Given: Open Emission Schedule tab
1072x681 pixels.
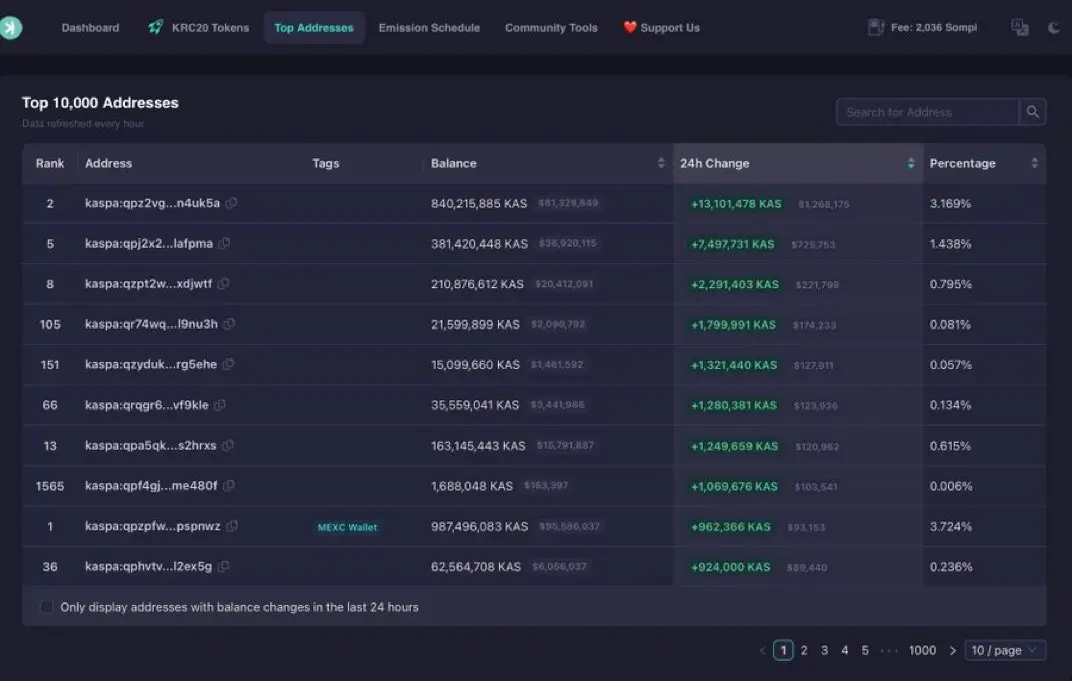Looking at the screenshot, I should (x=429, y=27).
